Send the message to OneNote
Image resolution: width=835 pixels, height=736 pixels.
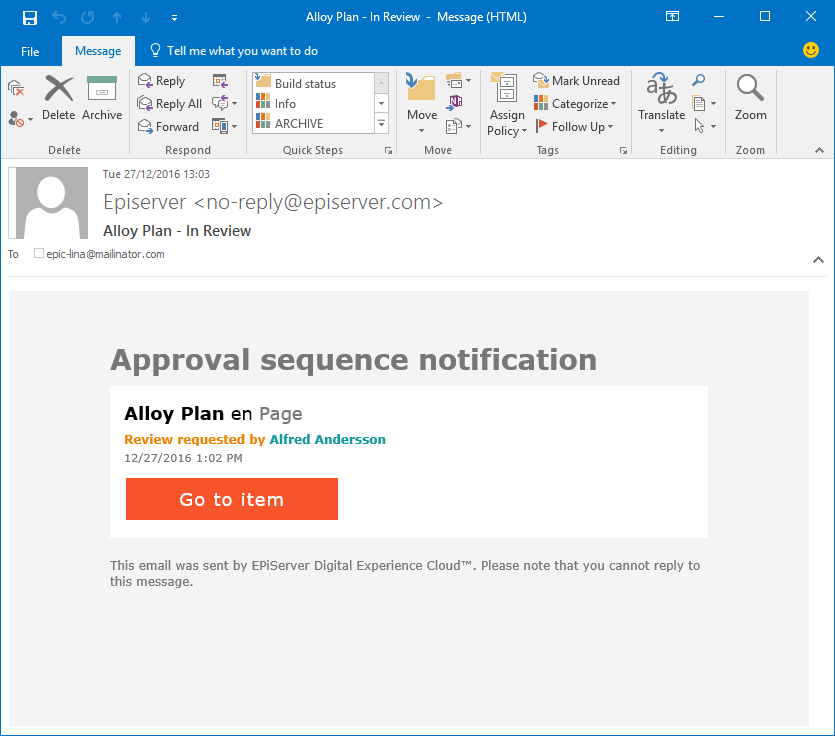pyautogui.click(x=458, y=103)
